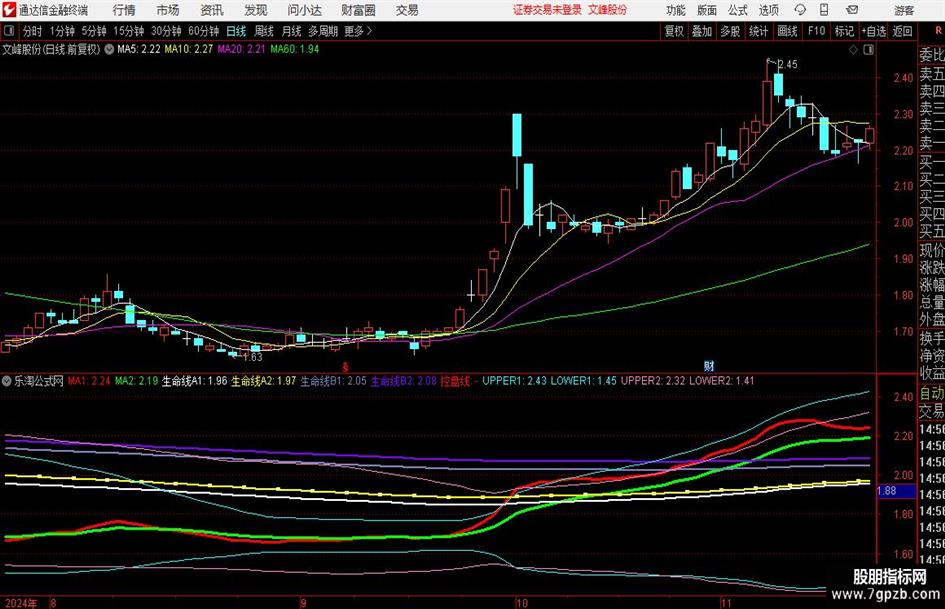Click the 游客 user label
This screenshot has width=945, height=609.
point(904,10)
